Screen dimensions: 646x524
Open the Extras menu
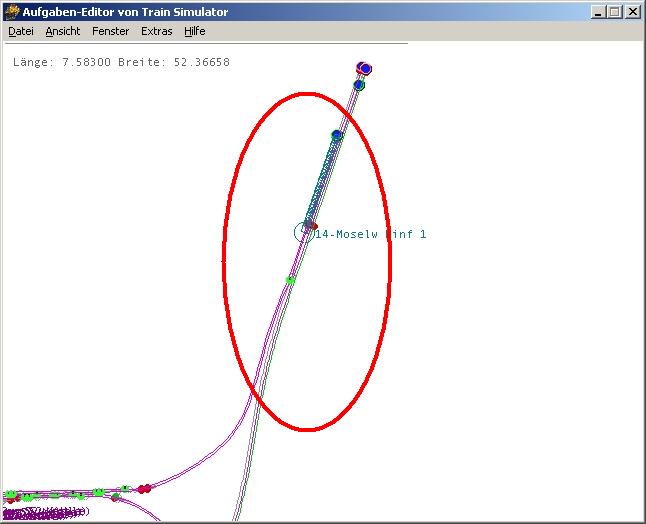156,31
